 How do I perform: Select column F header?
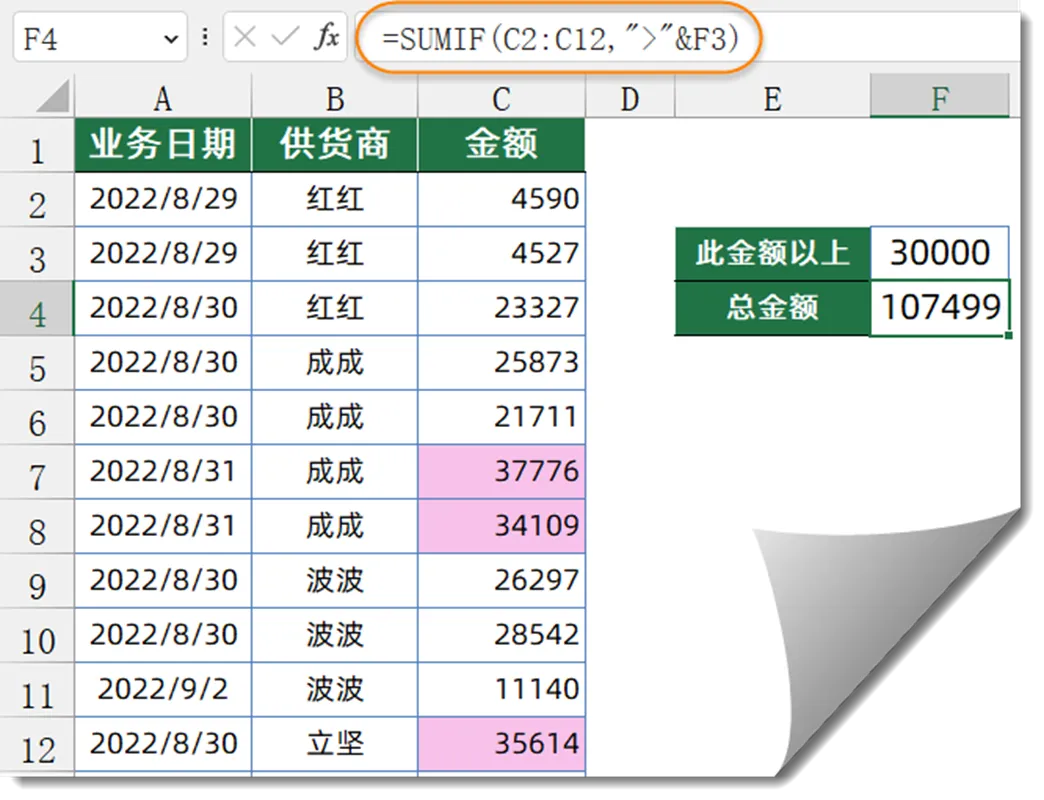939,98
